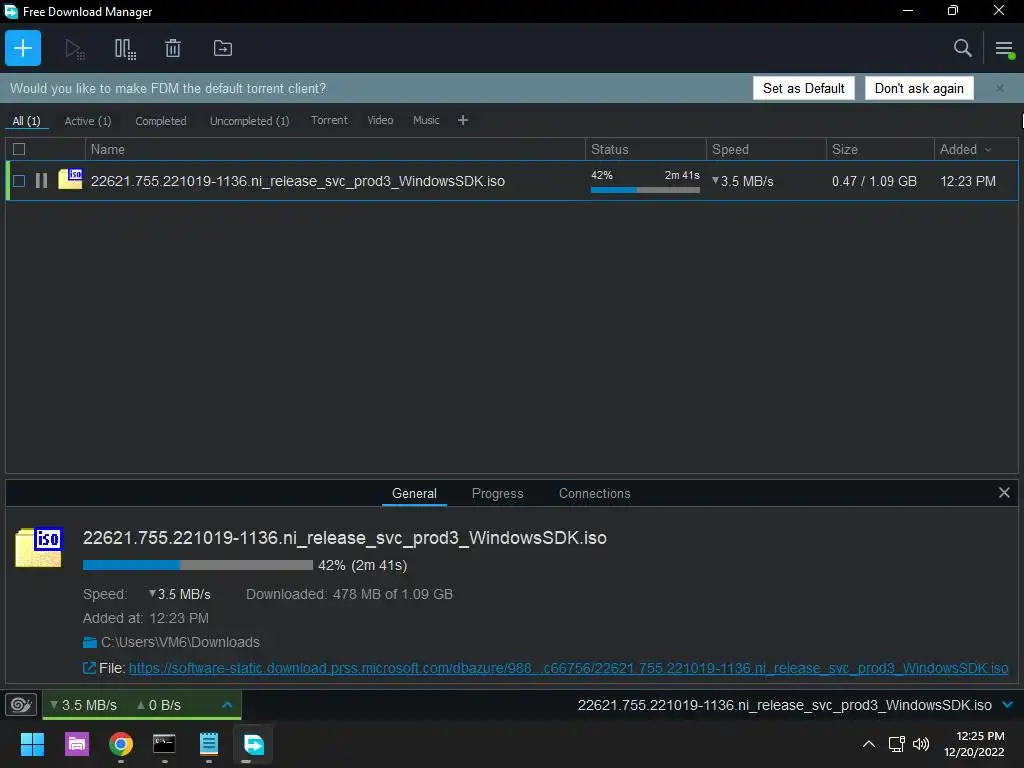Click the 12:23 PM added time cell
1024x768 pixels.
point(968,181)
